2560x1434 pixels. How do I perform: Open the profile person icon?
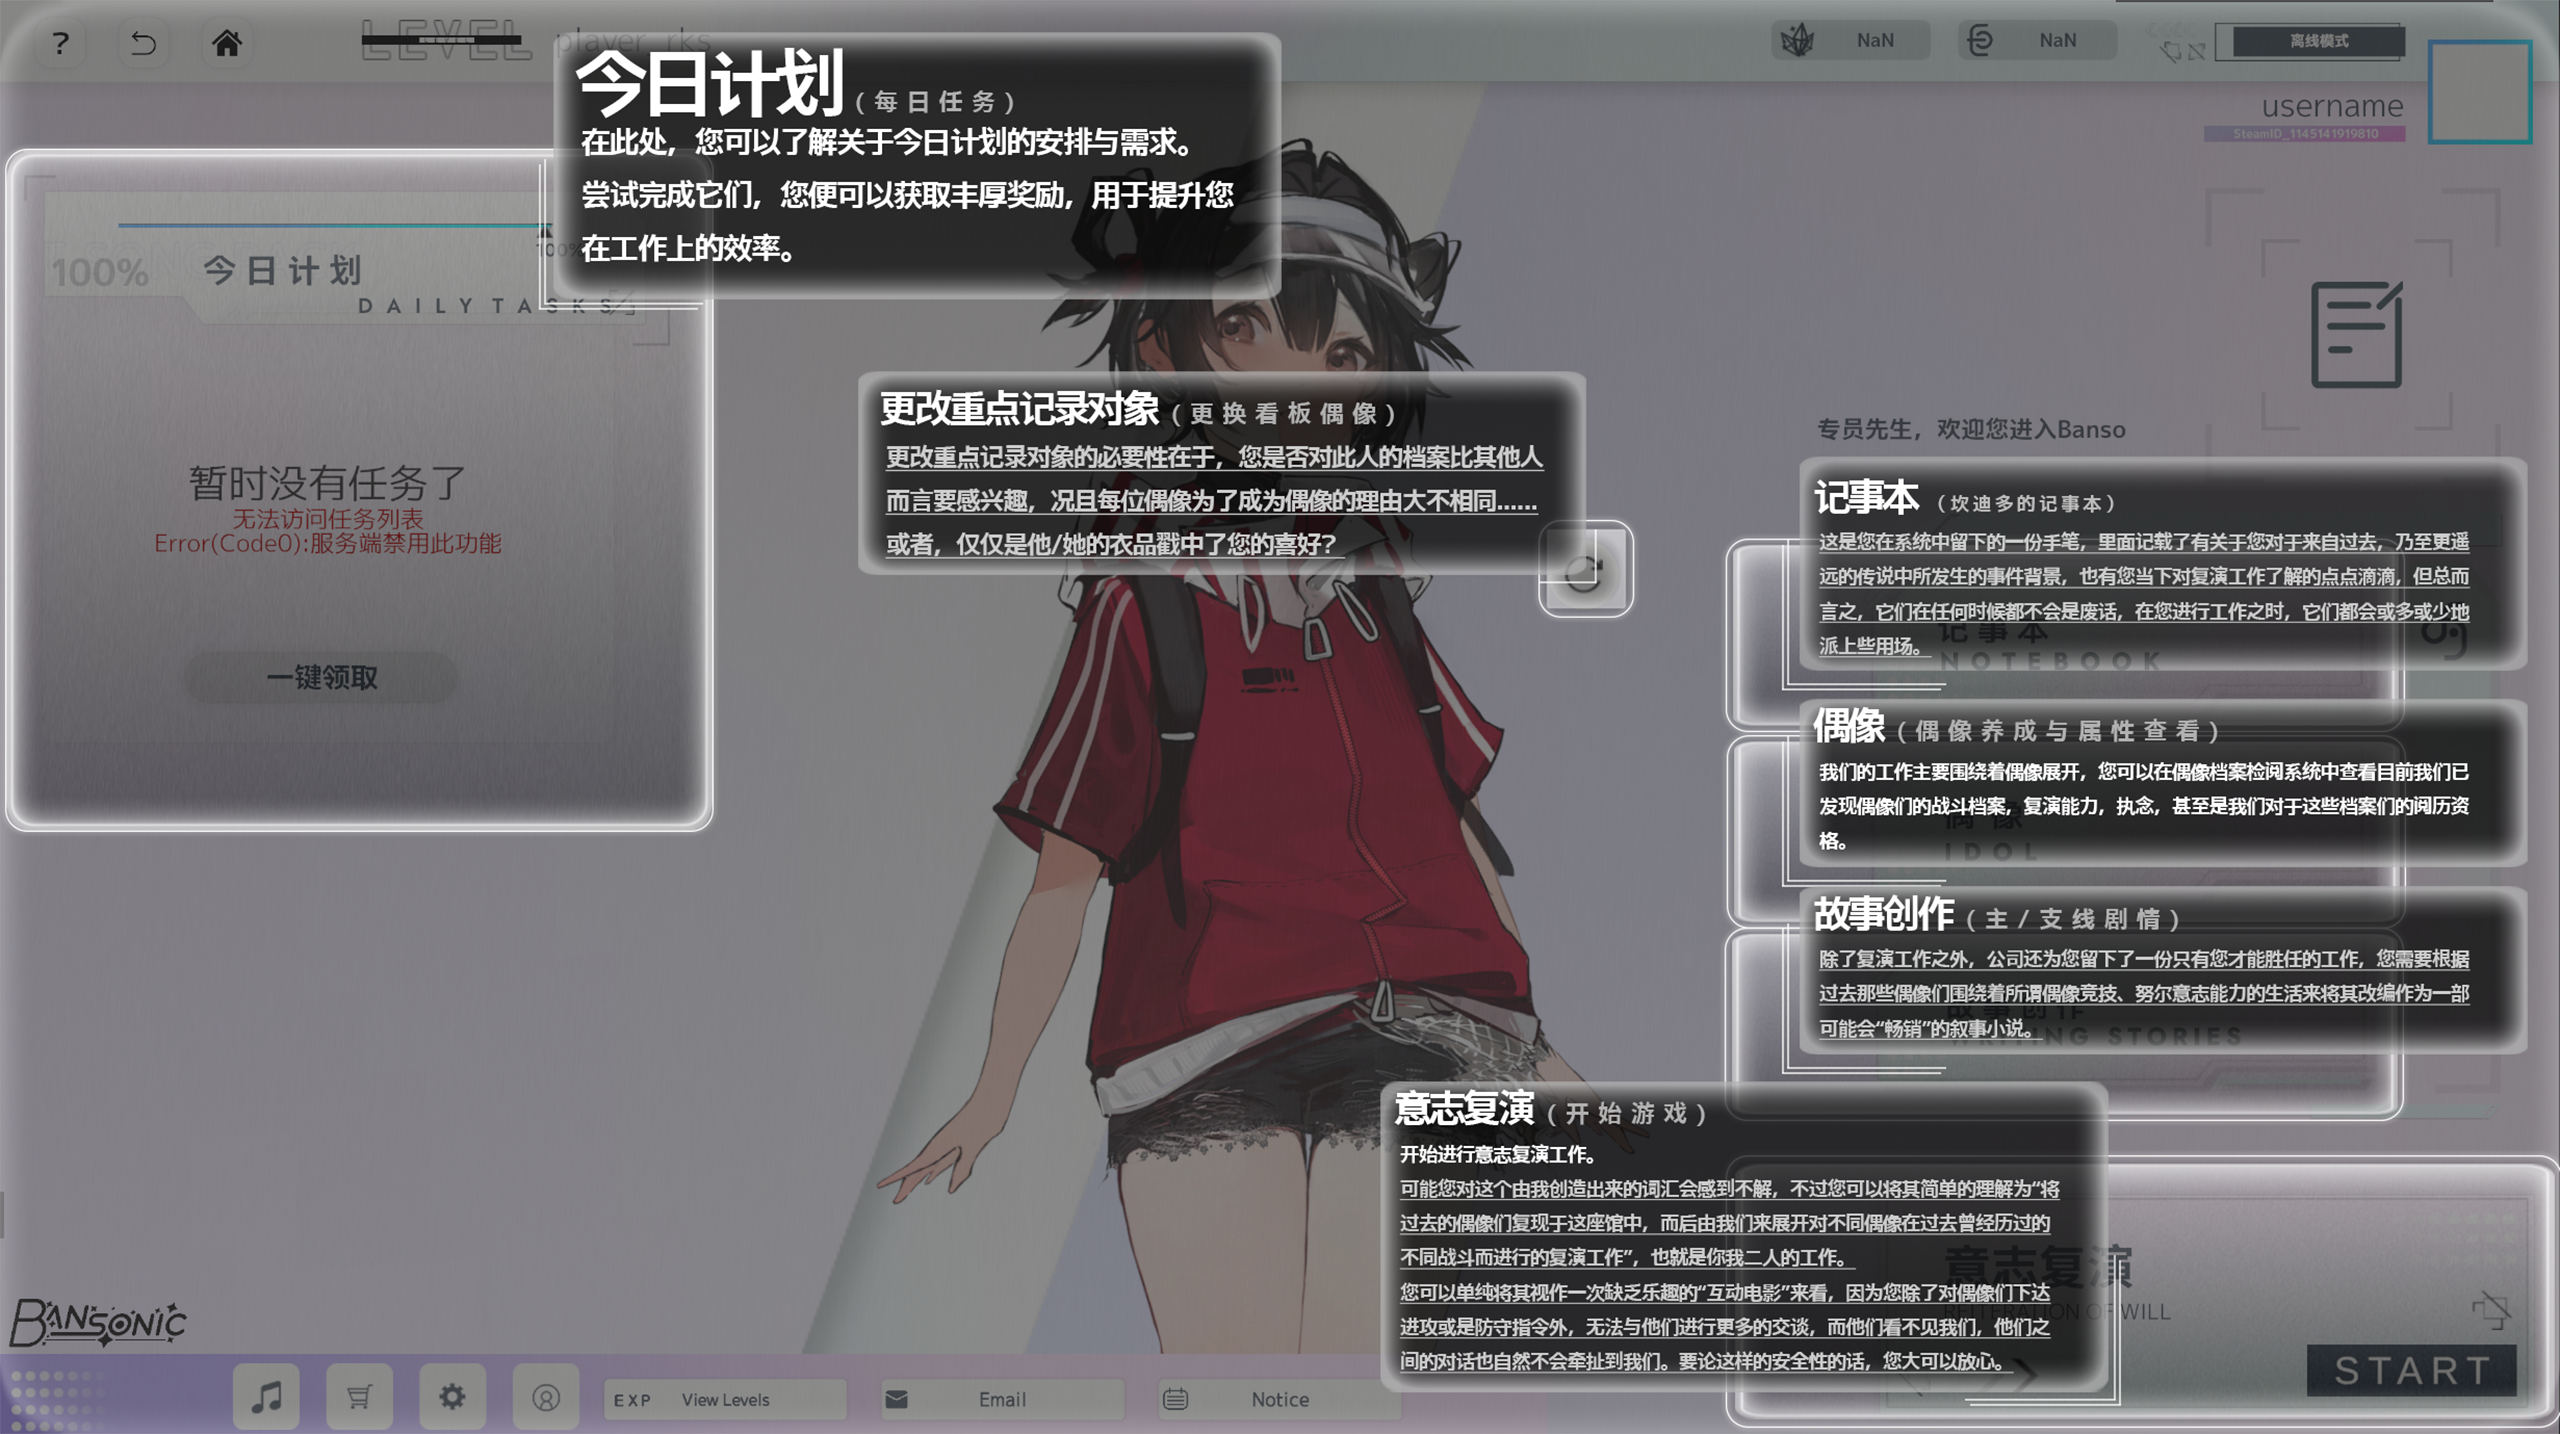point(545,1396)
